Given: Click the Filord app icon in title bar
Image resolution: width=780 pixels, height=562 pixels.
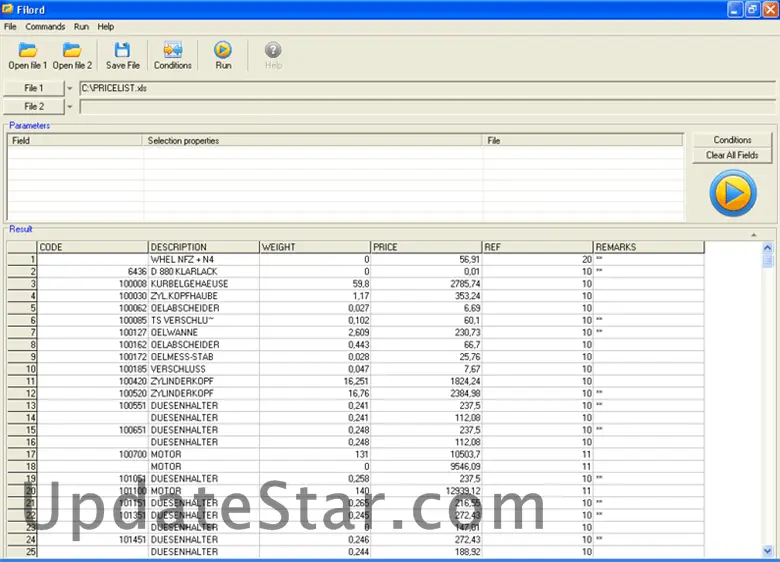Looking at the screenshot, I should [9, 9].
